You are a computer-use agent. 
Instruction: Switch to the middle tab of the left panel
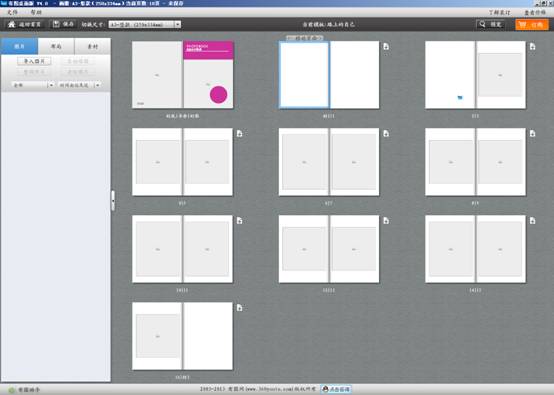[56, 46]
